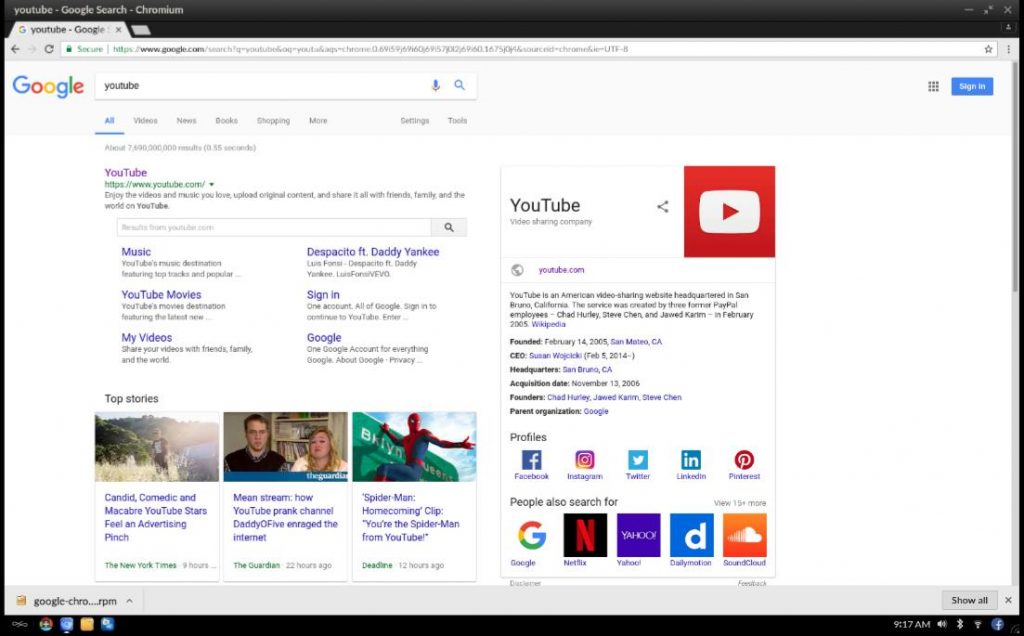Viewport: 1024px width, 636px height.
Task: Open the file manager in the taskbar
Action: point(87,624)
